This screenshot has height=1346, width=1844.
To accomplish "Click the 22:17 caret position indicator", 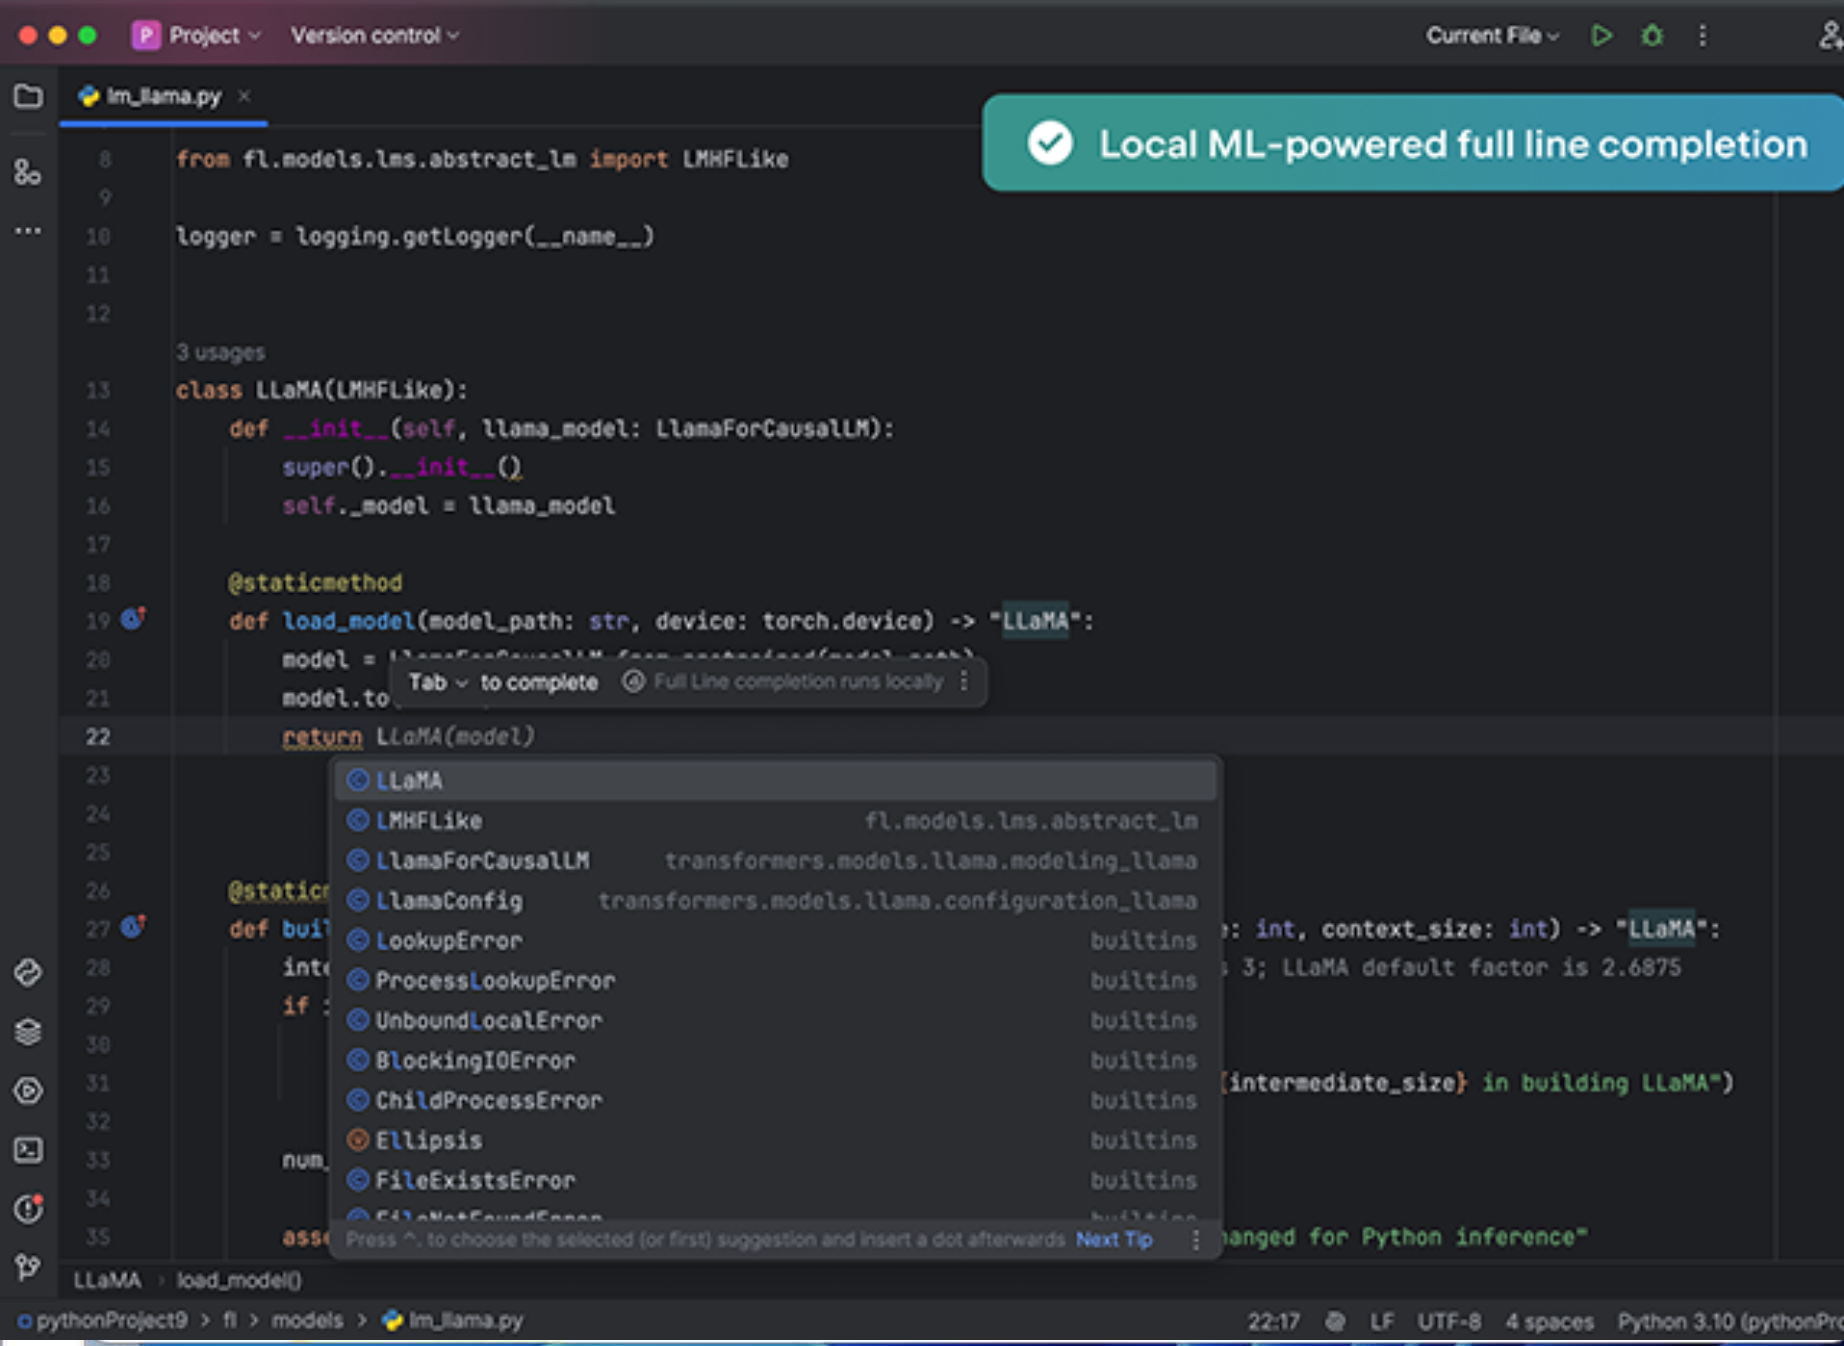I will click(1273, 1321).
